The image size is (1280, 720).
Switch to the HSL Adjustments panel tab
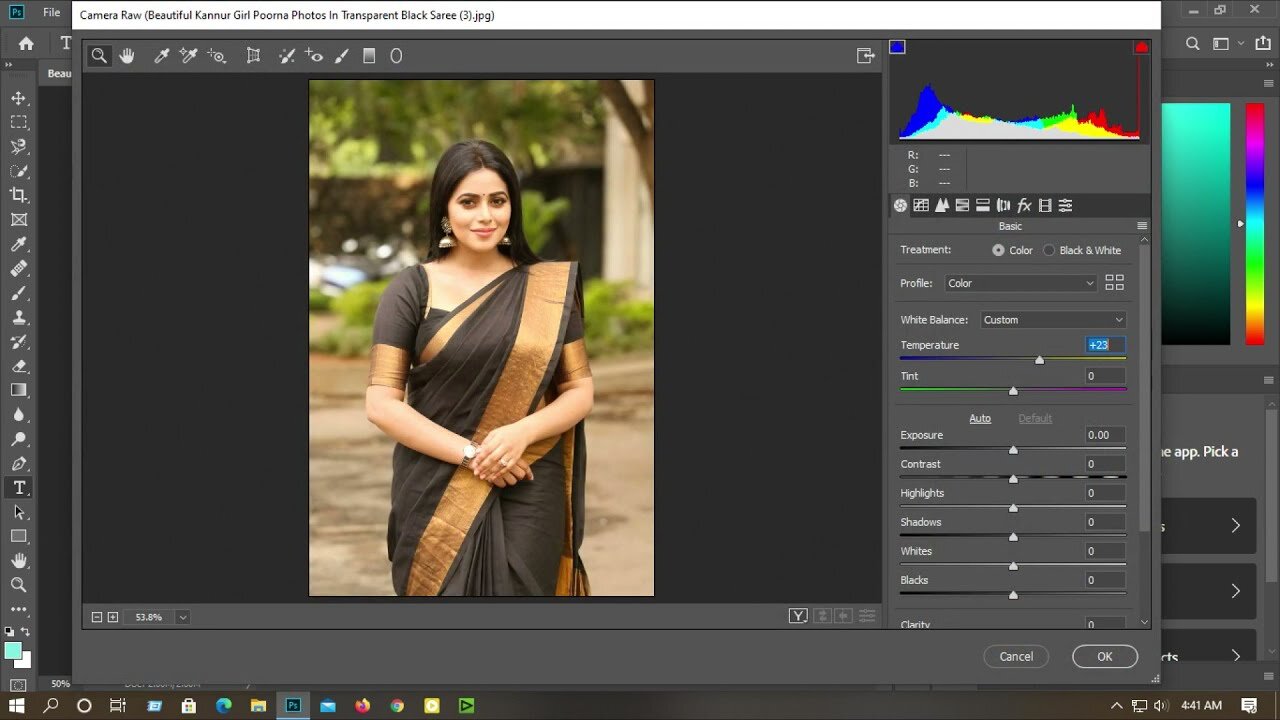pos(962,205)
